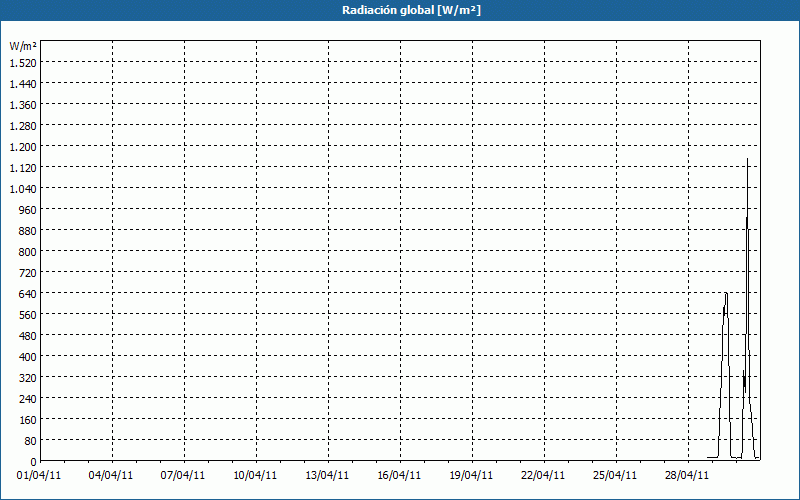Viewport: 800px width, 500px height.
Task: Select the 800 y-axis value
Action: click(28, 252)
